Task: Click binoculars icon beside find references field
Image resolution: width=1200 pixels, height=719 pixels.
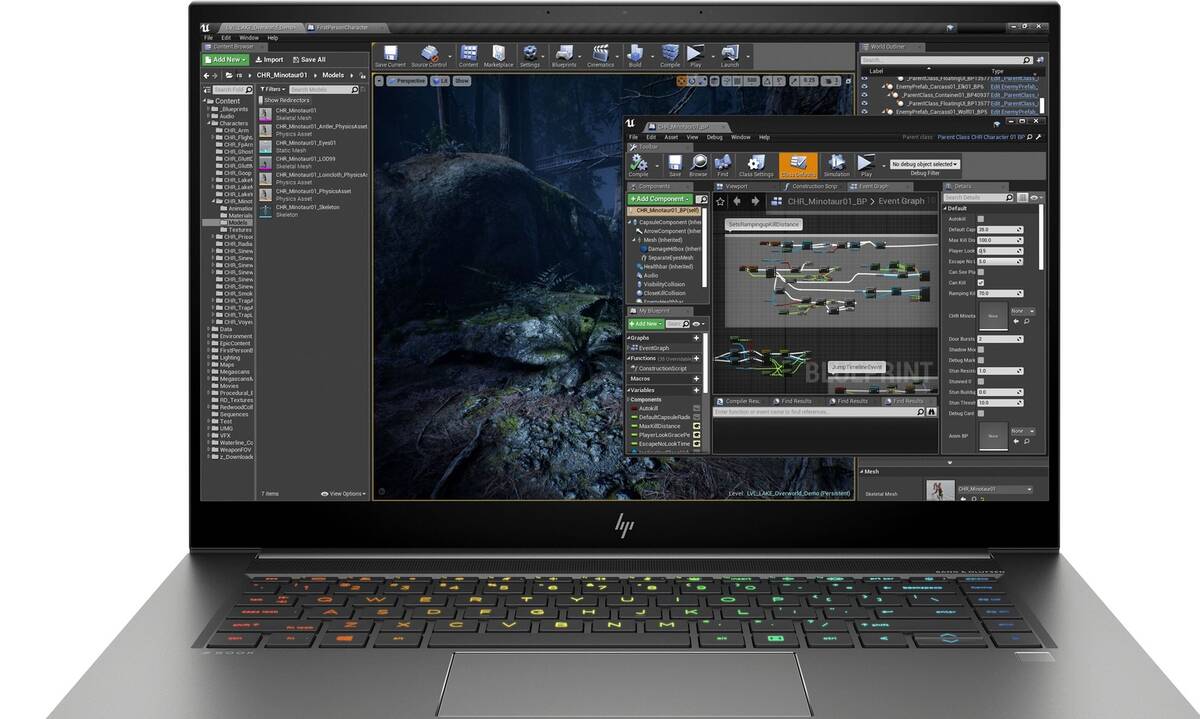Action: coord(930,411)
